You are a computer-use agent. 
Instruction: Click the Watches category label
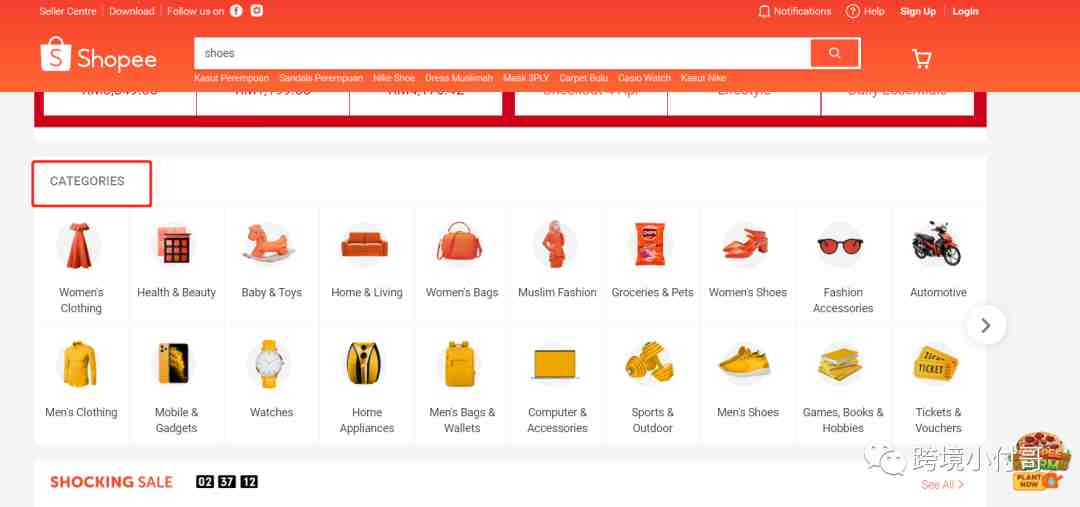point(271,412)
